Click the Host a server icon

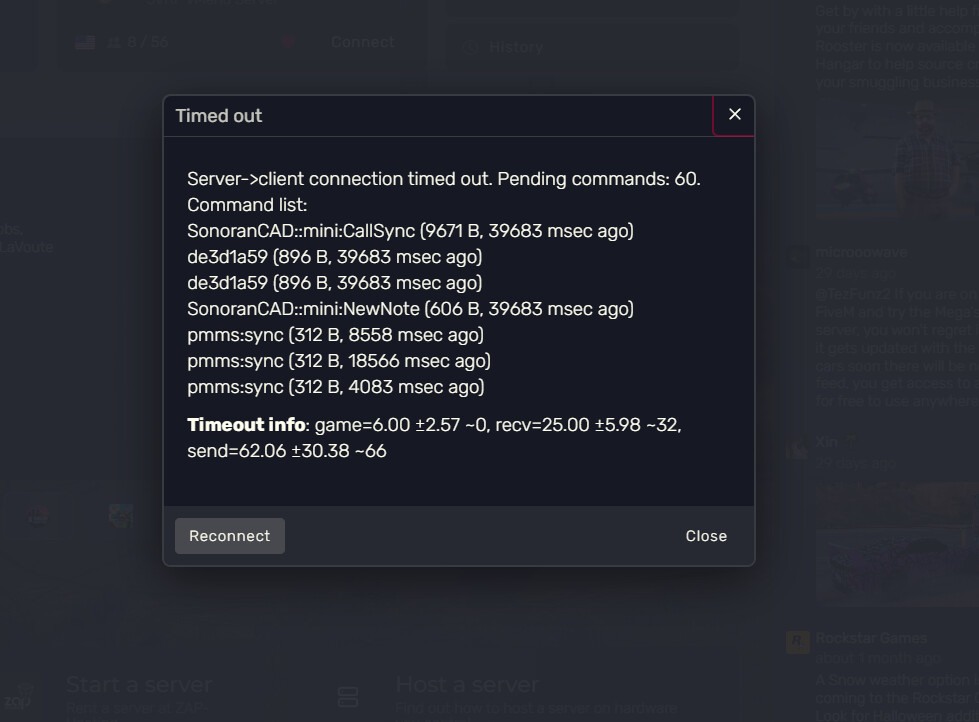pos(348,696)
